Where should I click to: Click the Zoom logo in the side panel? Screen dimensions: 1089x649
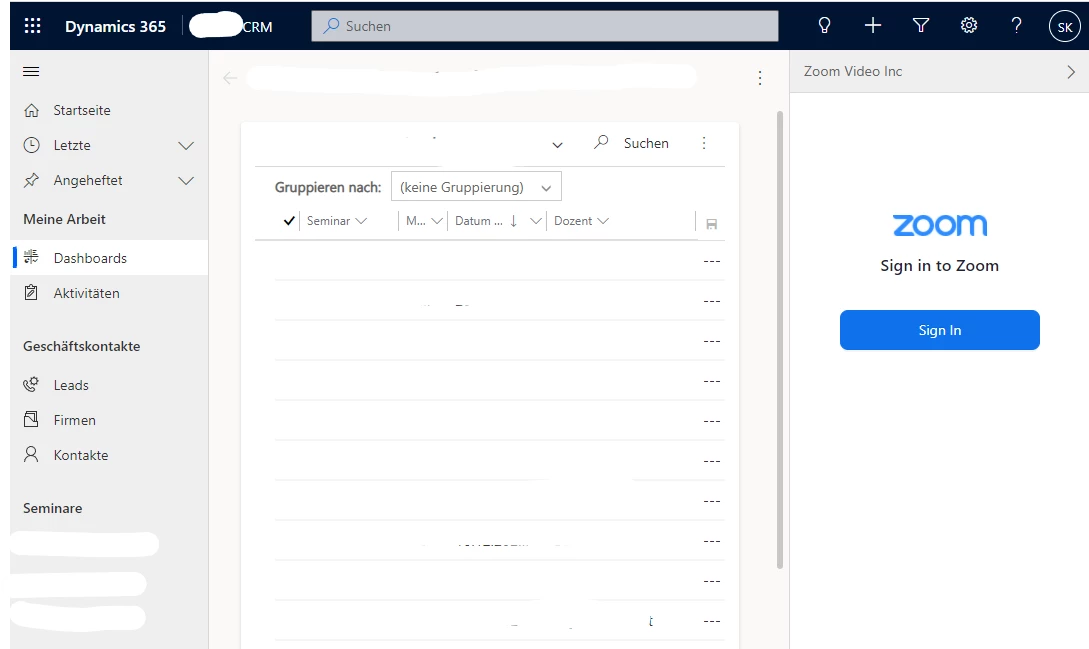pyautogui.click(x=940, y=225)
